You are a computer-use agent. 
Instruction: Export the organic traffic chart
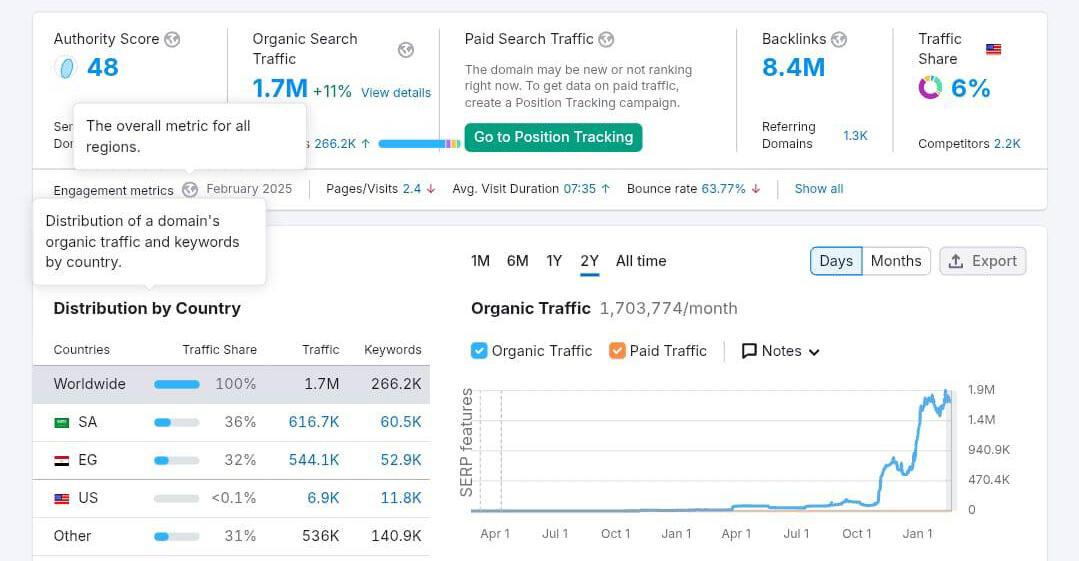click(x=982, y=261)
